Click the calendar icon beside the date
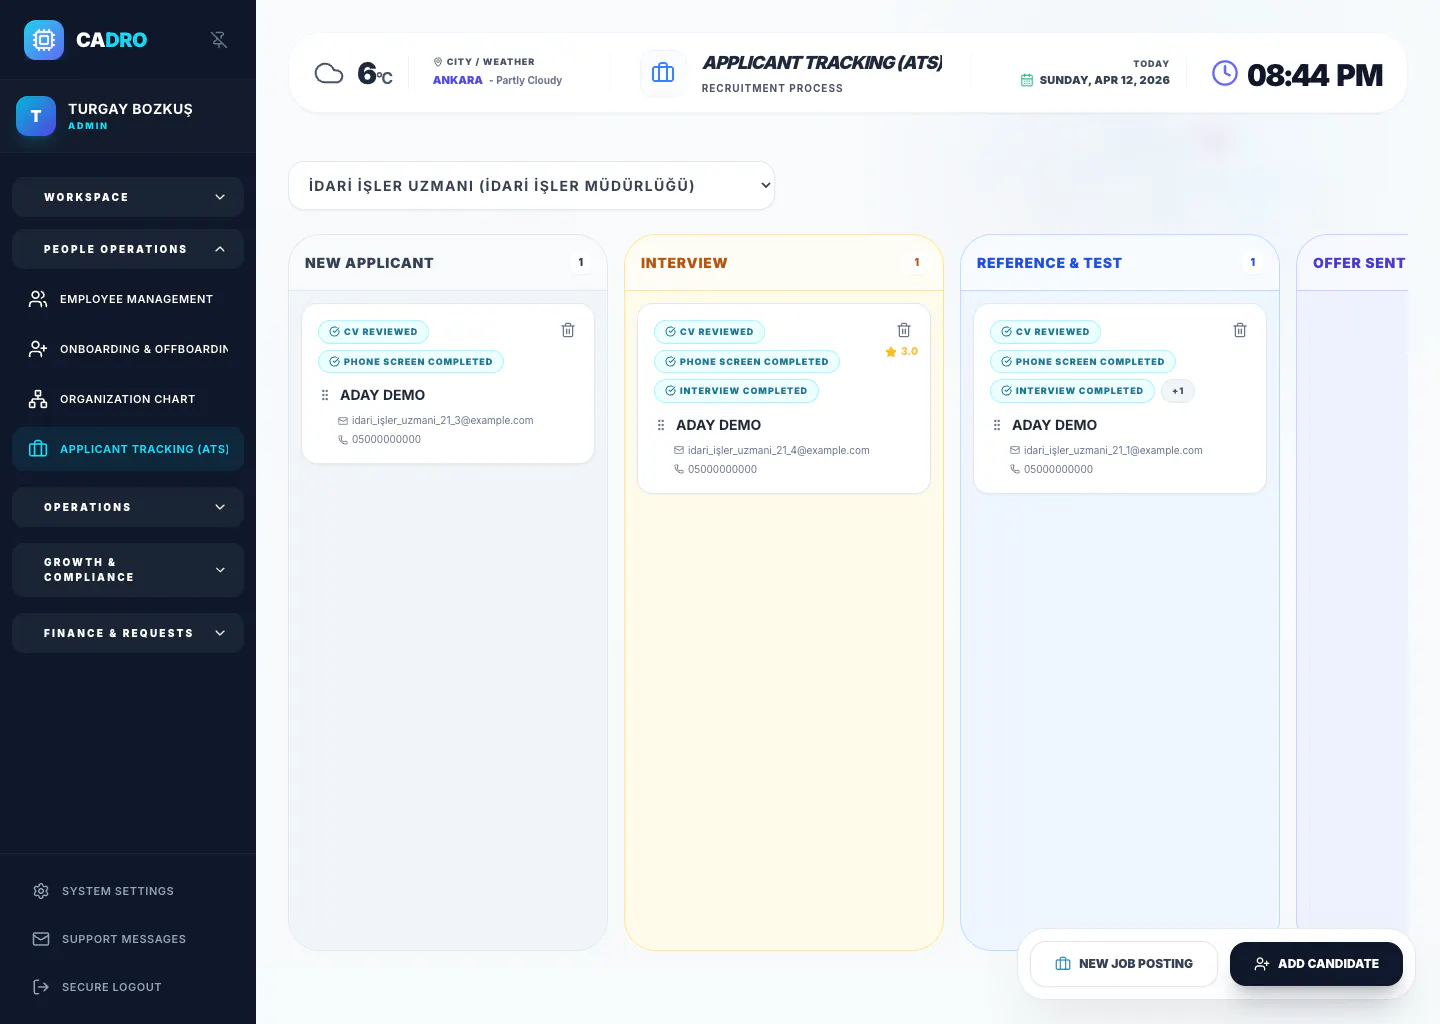This screenshot has width=1440, height=1024. (x=1026, y=80)
